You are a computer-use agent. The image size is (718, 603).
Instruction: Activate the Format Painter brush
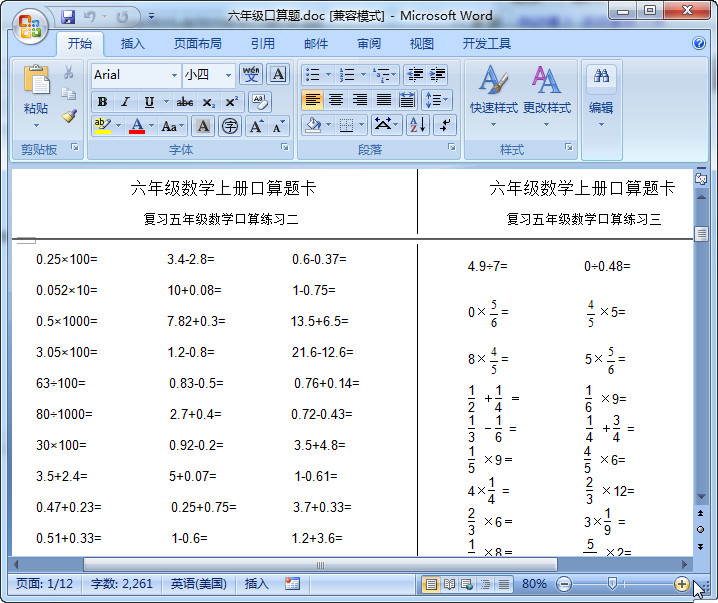(69, 116)
